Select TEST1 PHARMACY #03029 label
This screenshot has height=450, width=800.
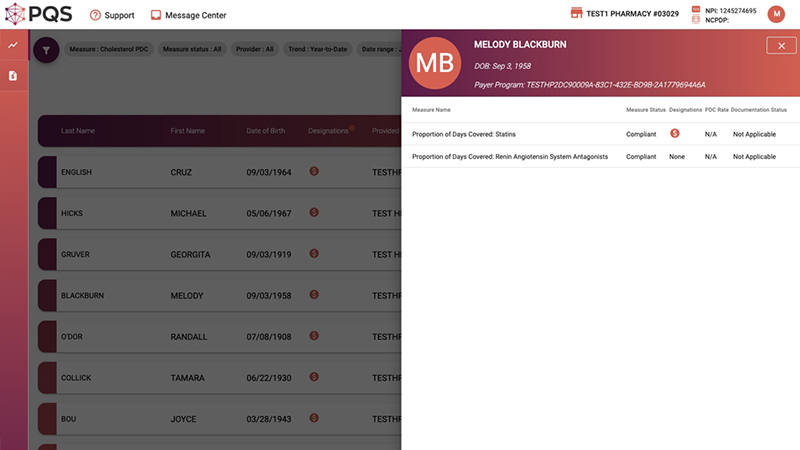632,14
